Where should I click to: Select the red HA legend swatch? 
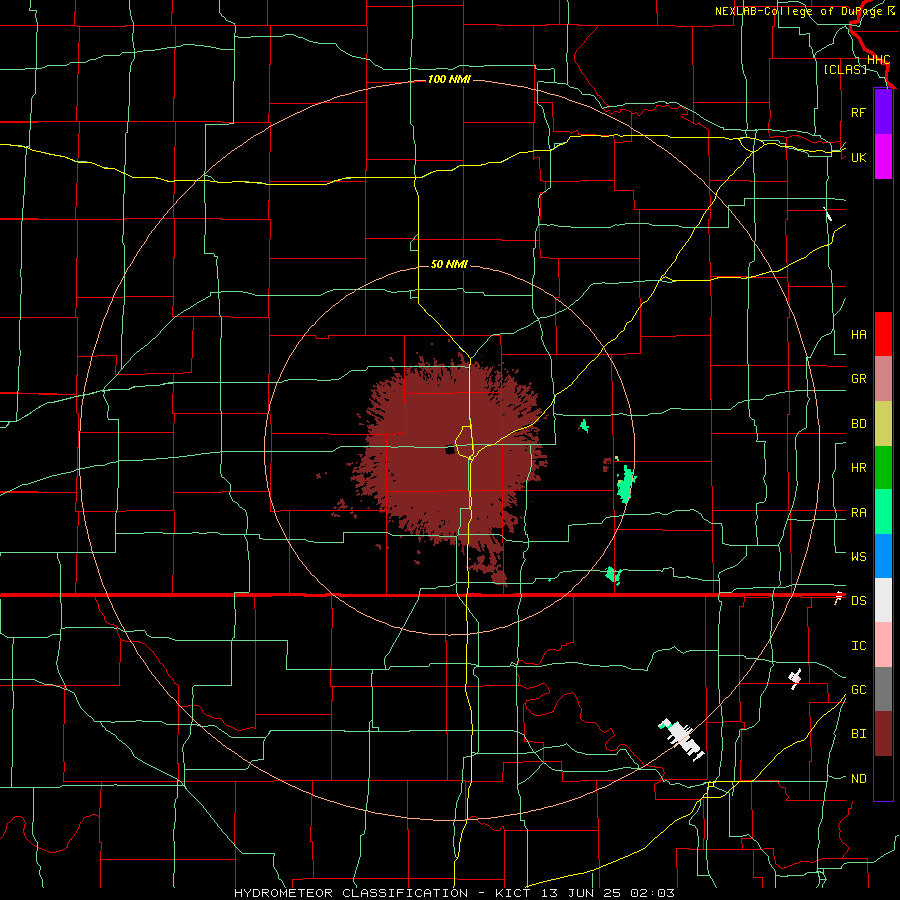click(x=883, y=334)
